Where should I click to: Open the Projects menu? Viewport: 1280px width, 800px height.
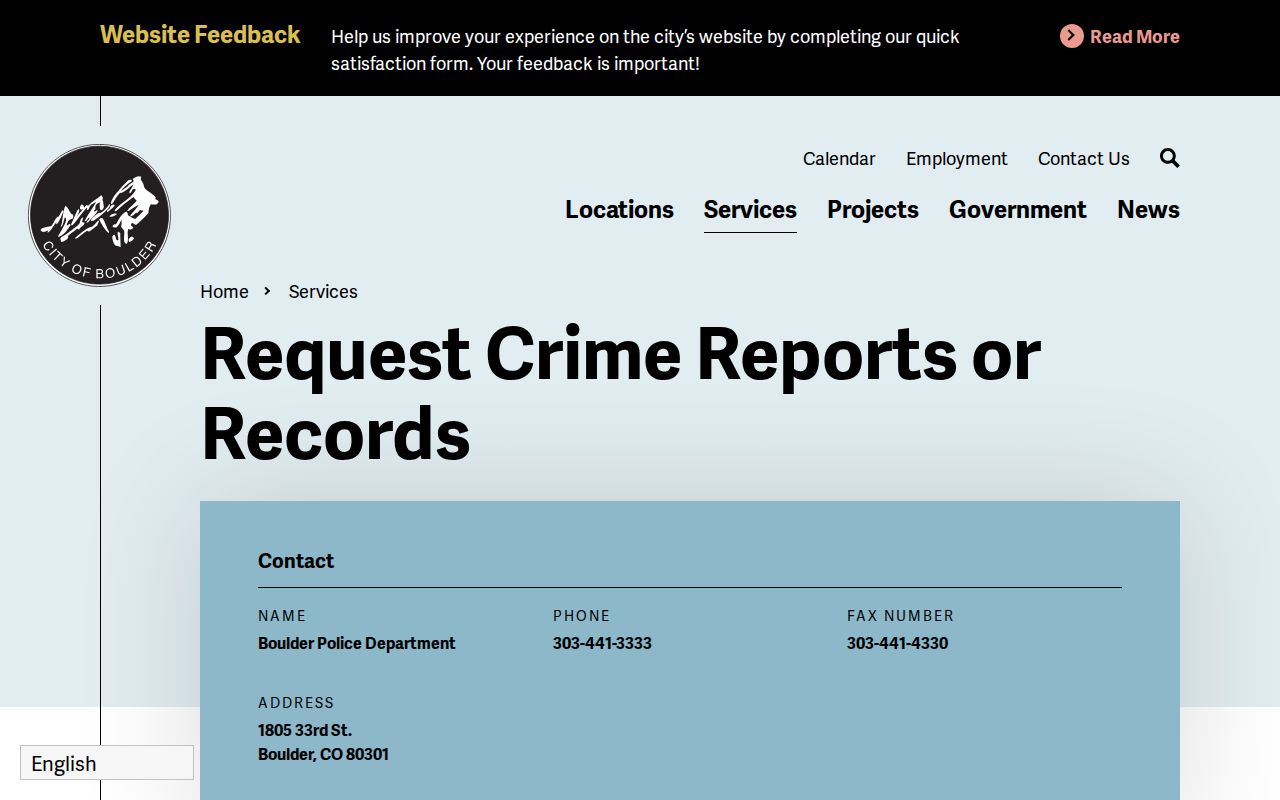[872, 209]
